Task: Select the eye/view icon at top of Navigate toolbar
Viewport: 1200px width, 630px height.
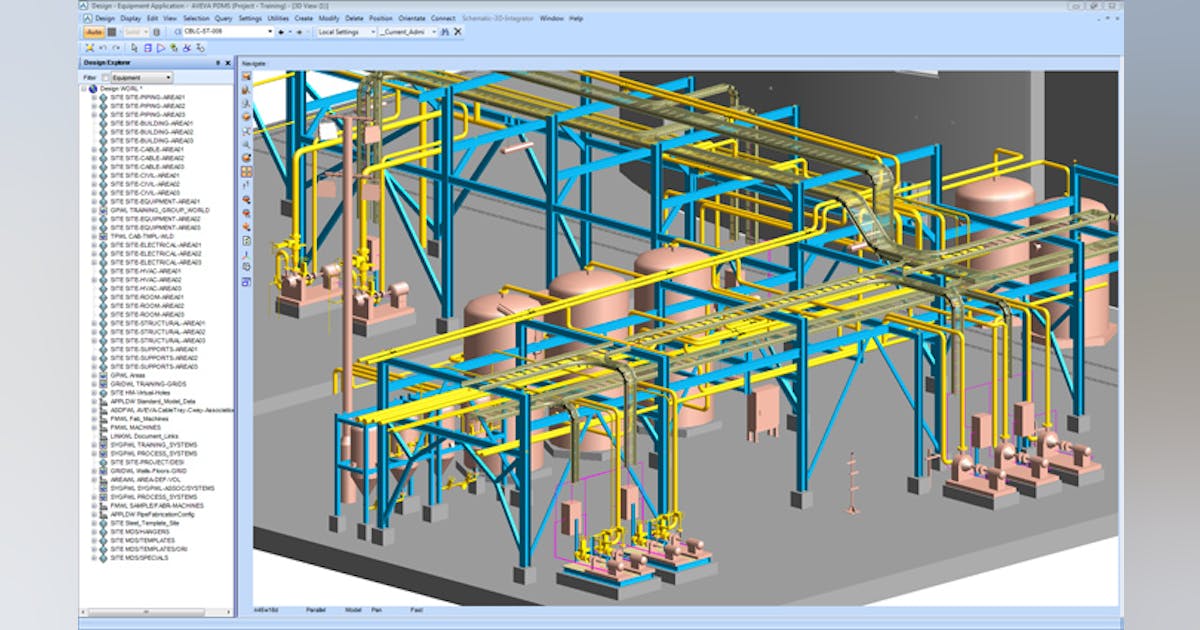Action: pos(248,77)
